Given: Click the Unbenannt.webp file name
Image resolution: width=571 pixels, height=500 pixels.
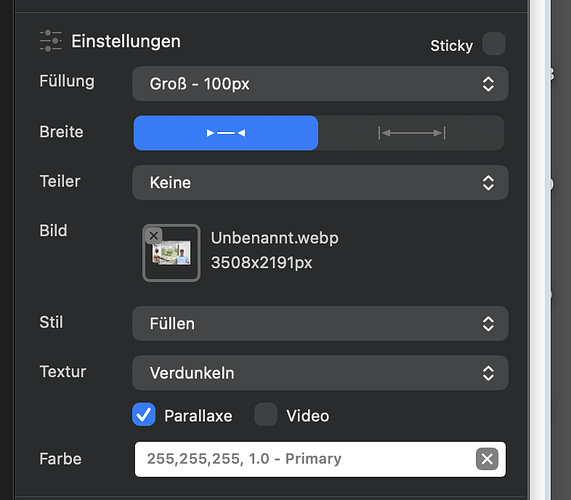Looking at the screenshot, I should (x=275, y=238).
